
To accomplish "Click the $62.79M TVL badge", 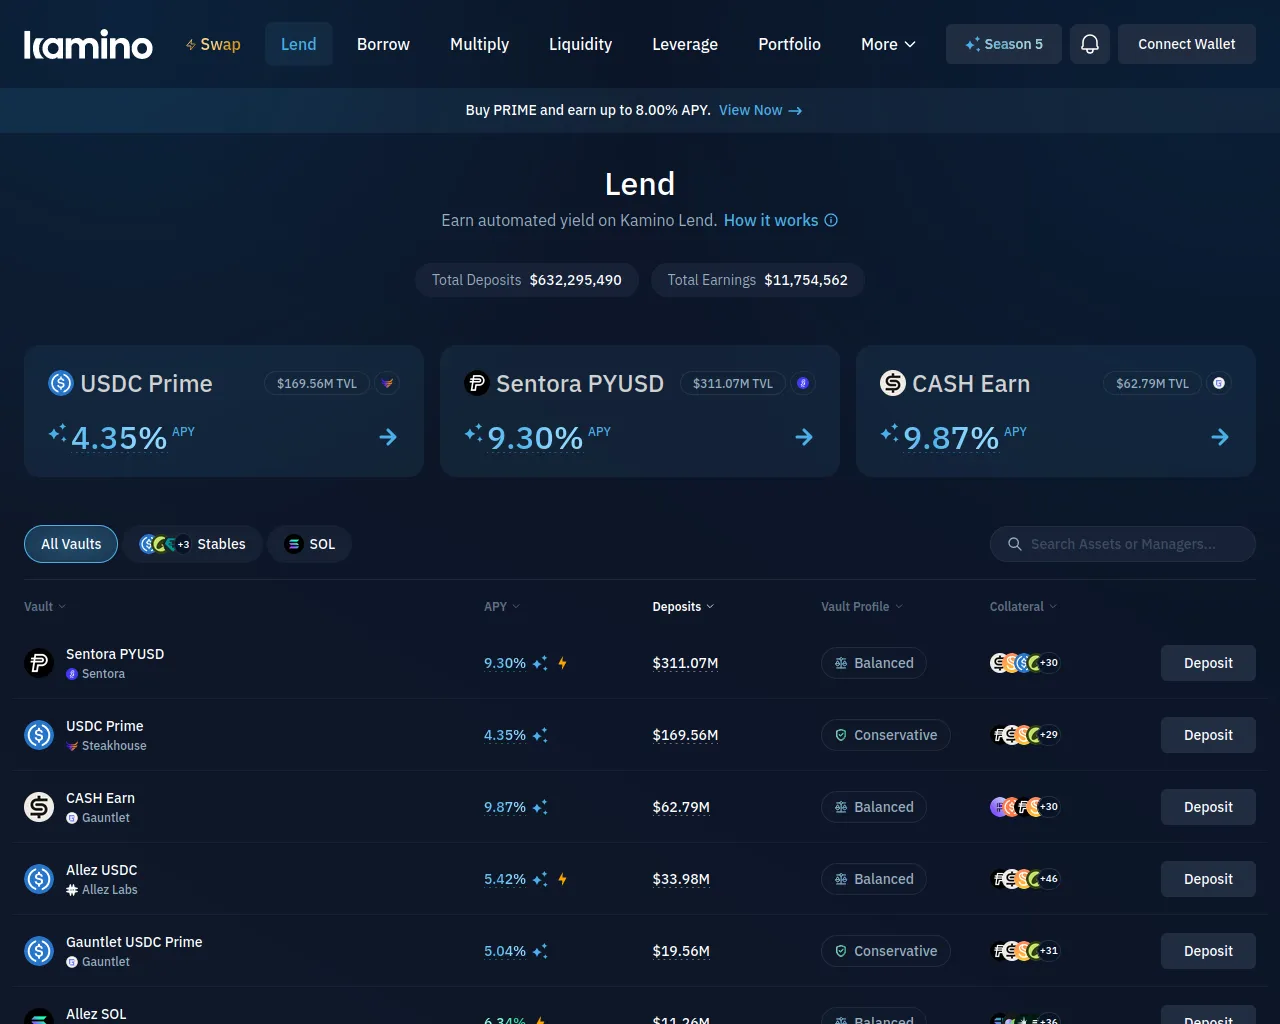I will click(x=1152, y=383).
